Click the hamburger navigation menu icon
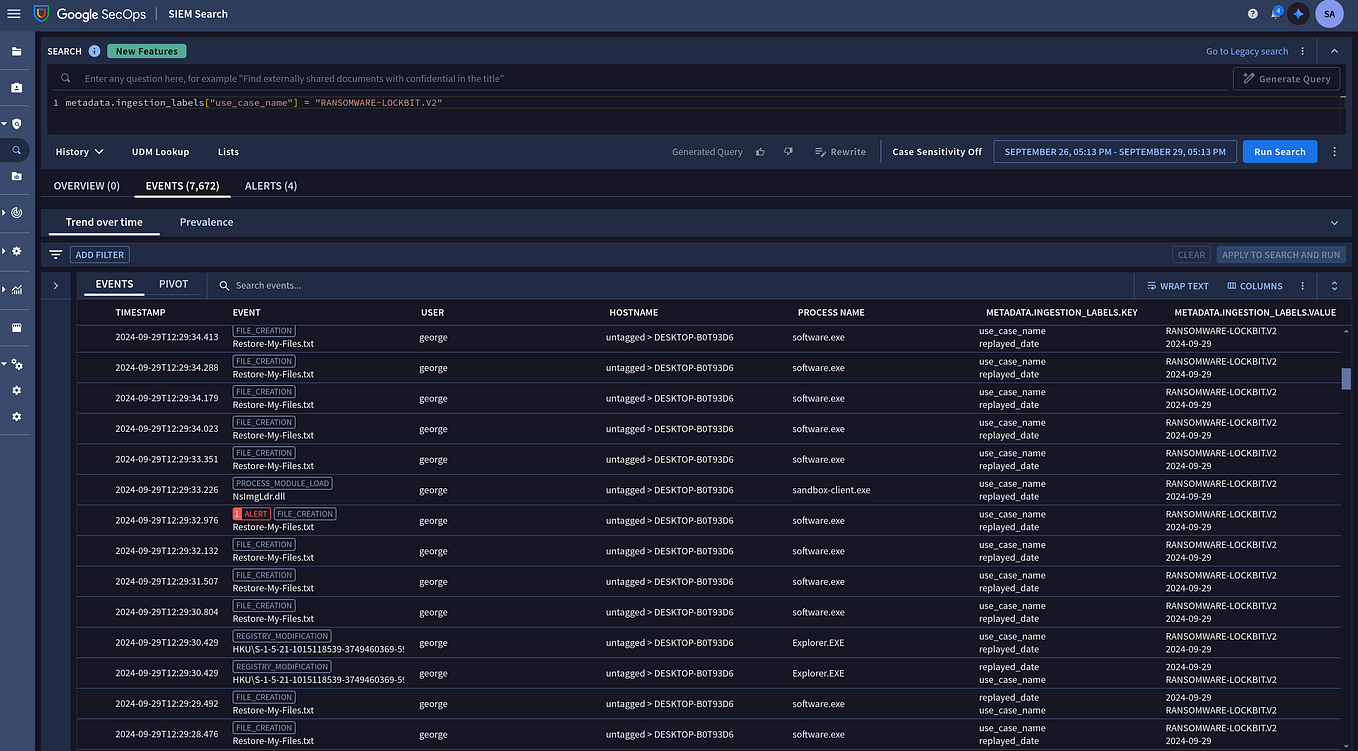 14,13
